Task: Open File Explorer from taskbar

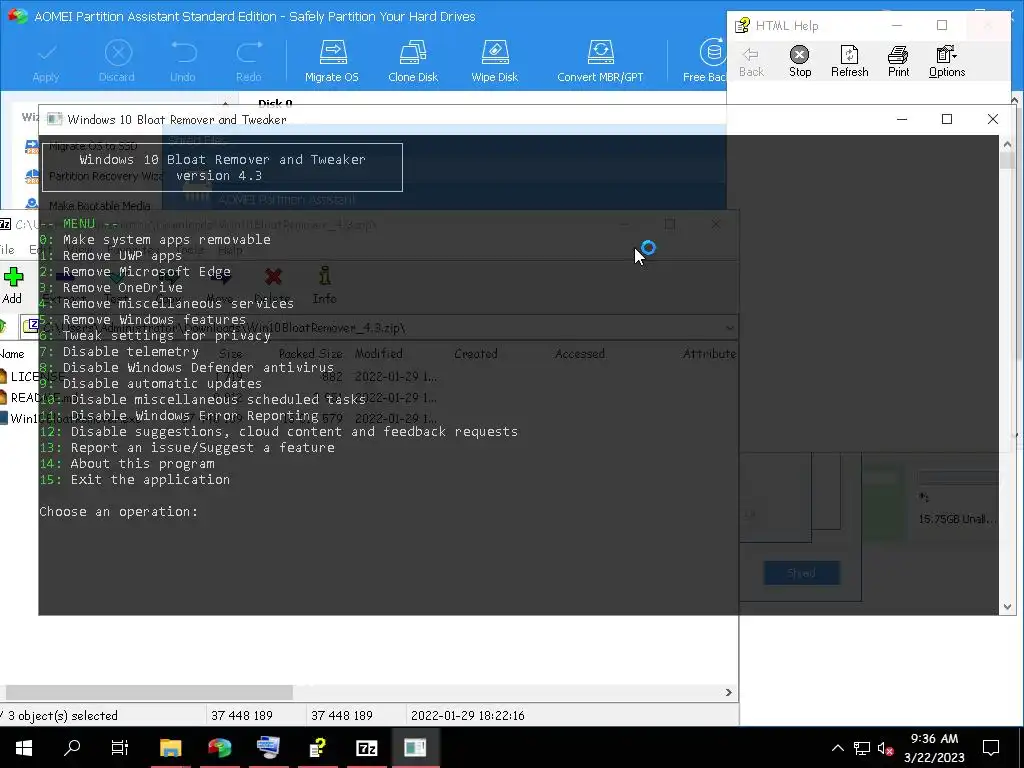Action: pos(170,747)
